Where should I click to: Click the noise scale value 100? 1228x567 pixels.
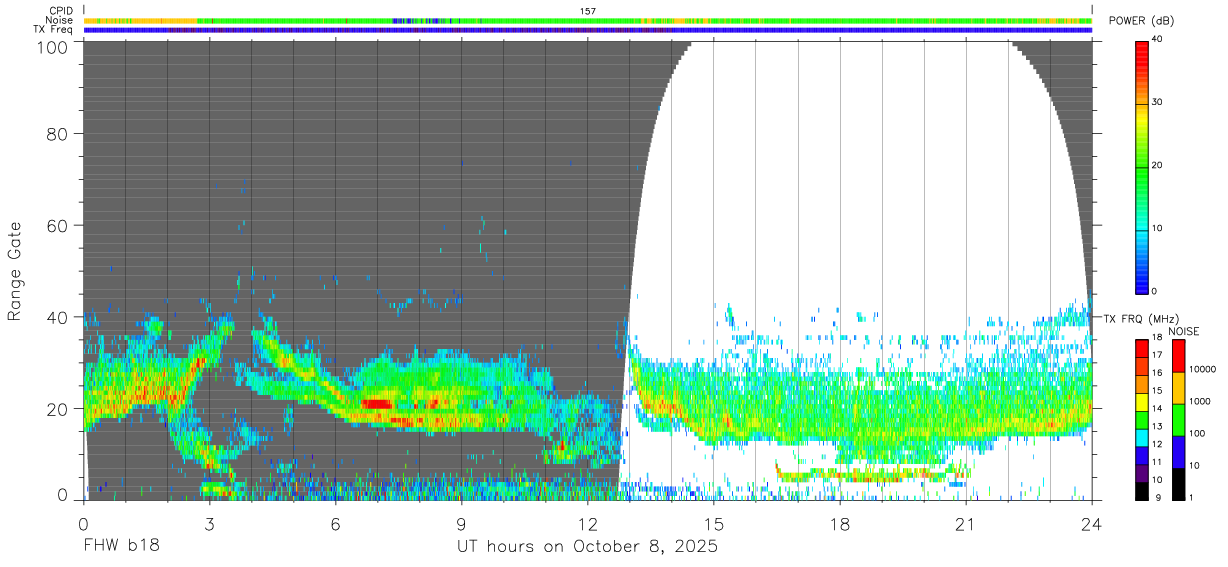point(1197,433)
